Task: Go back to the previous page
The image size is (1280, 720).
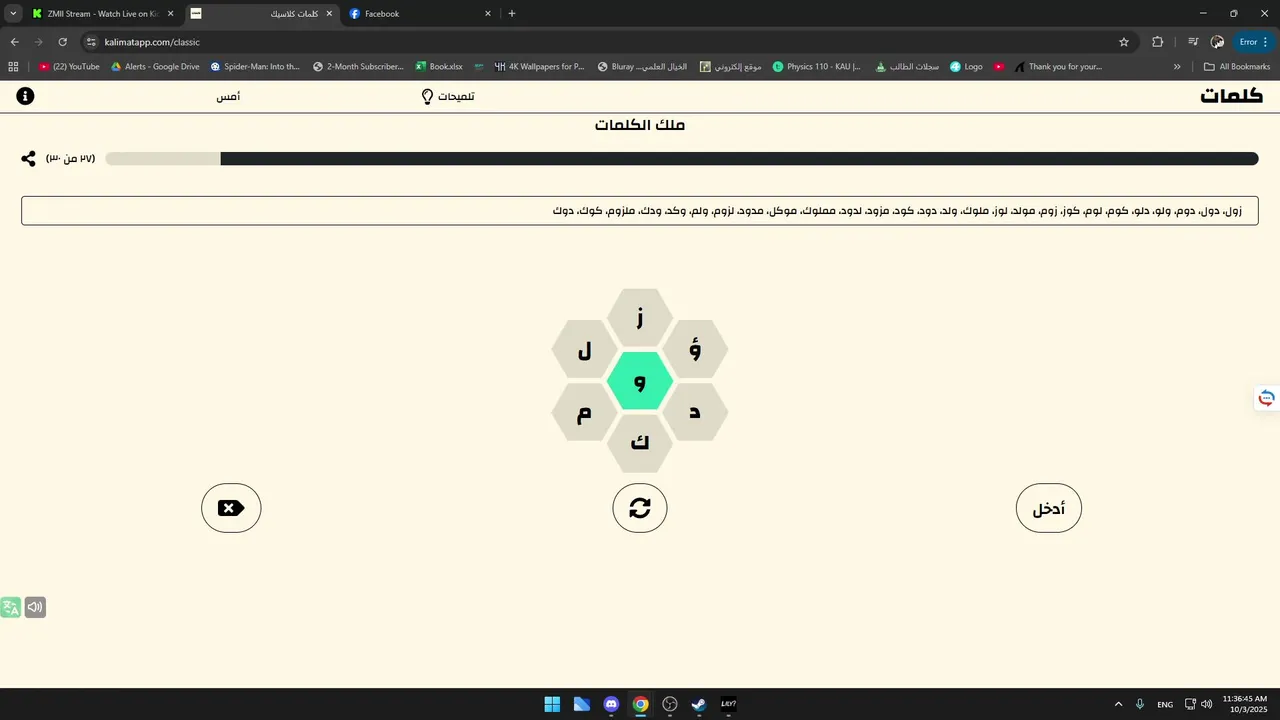Action: (15, 42)
